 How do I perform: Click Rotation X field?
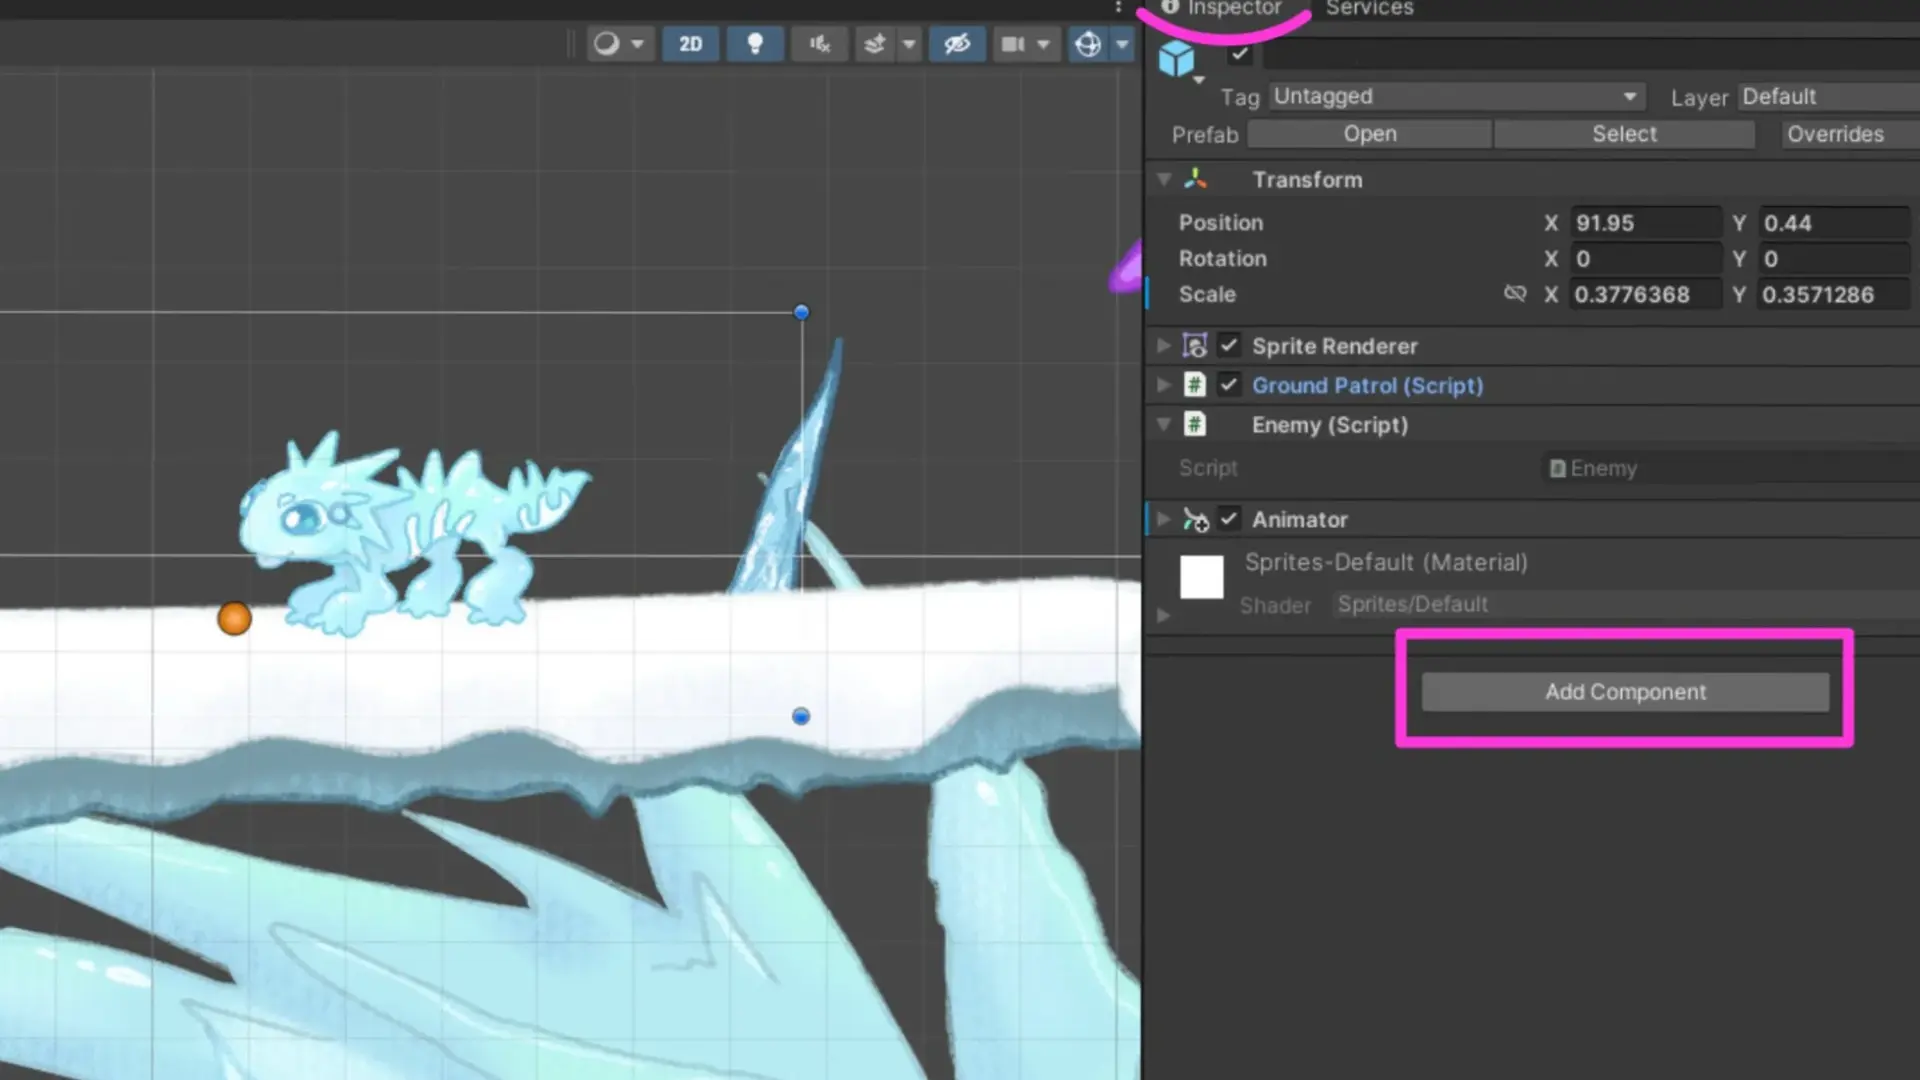(x=1646, y=259)
